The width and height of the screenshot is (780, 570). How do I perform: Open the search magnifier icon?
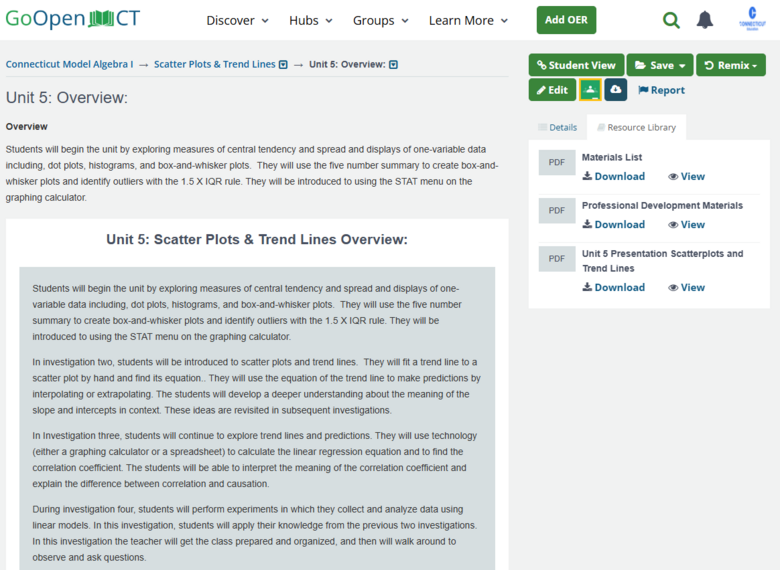click(x=671, y=20)
